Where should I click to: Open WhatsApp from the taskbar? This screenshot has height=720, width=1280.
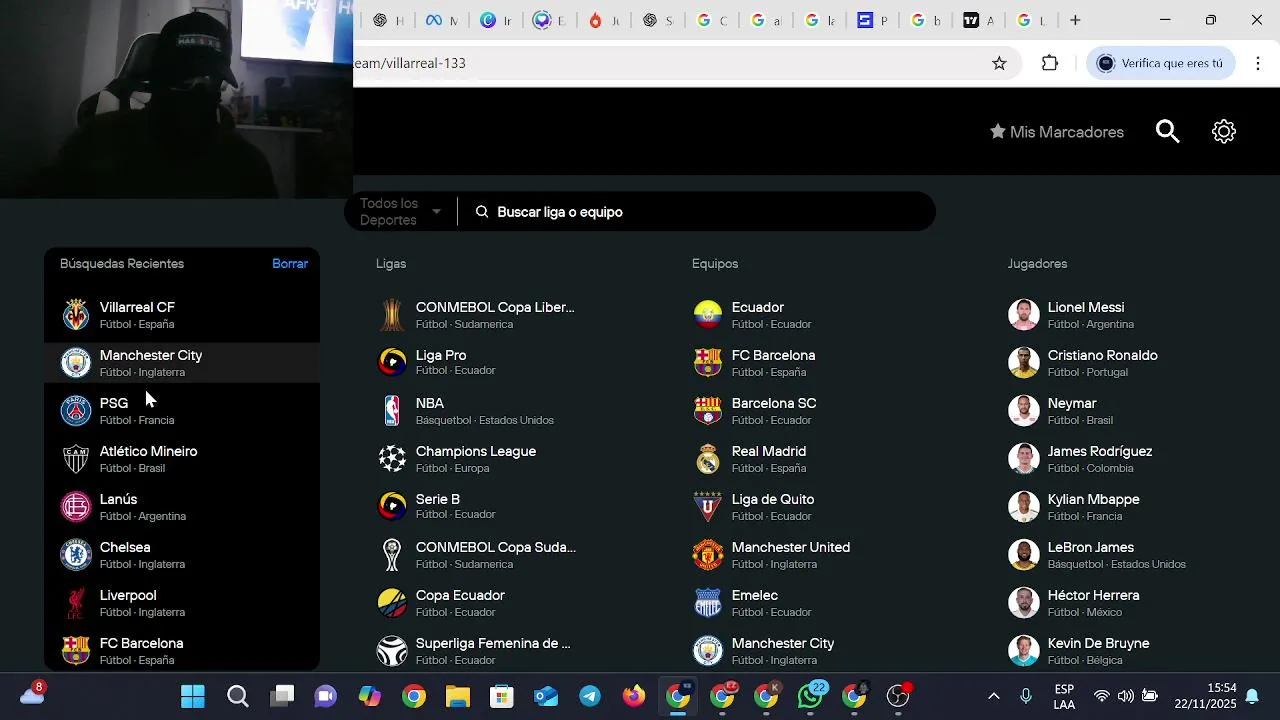pyautogui.click(x=810, y=696)
